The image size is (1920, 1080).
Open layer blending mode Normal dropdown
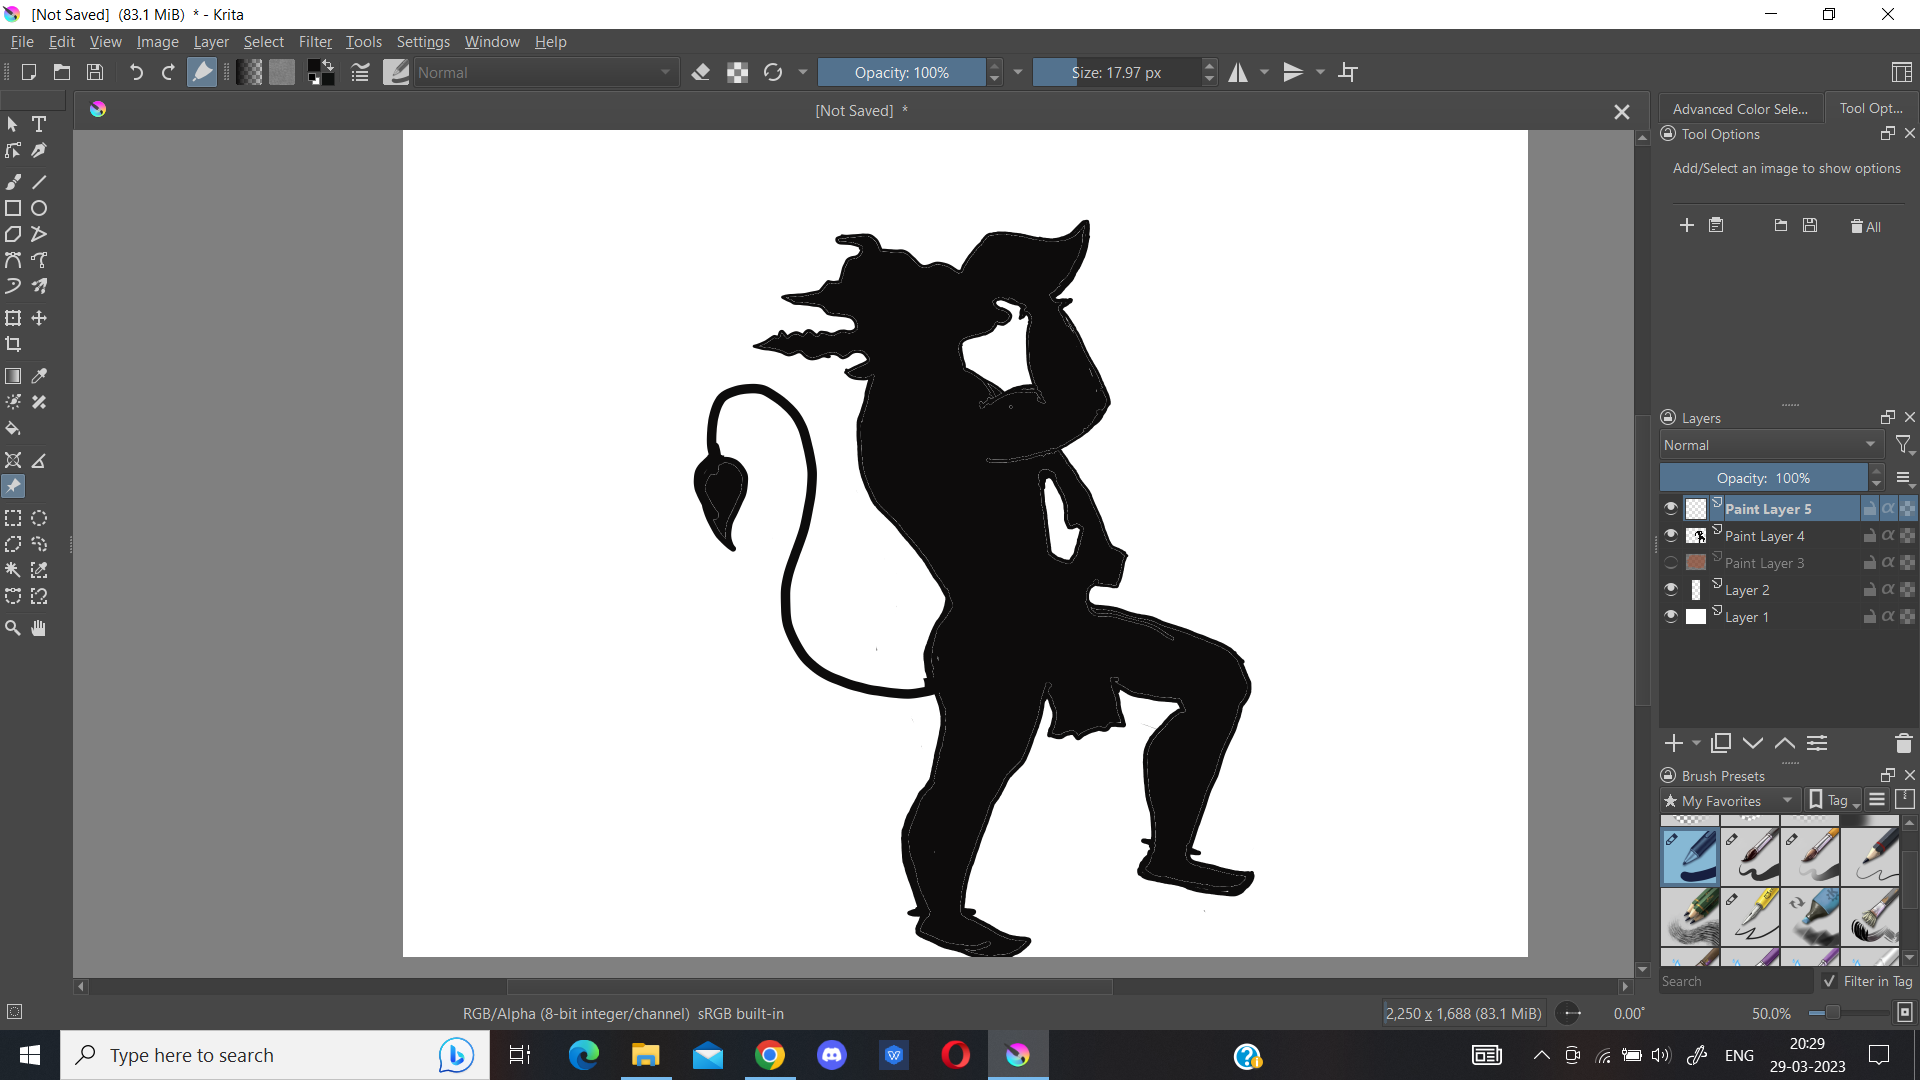1770,445
